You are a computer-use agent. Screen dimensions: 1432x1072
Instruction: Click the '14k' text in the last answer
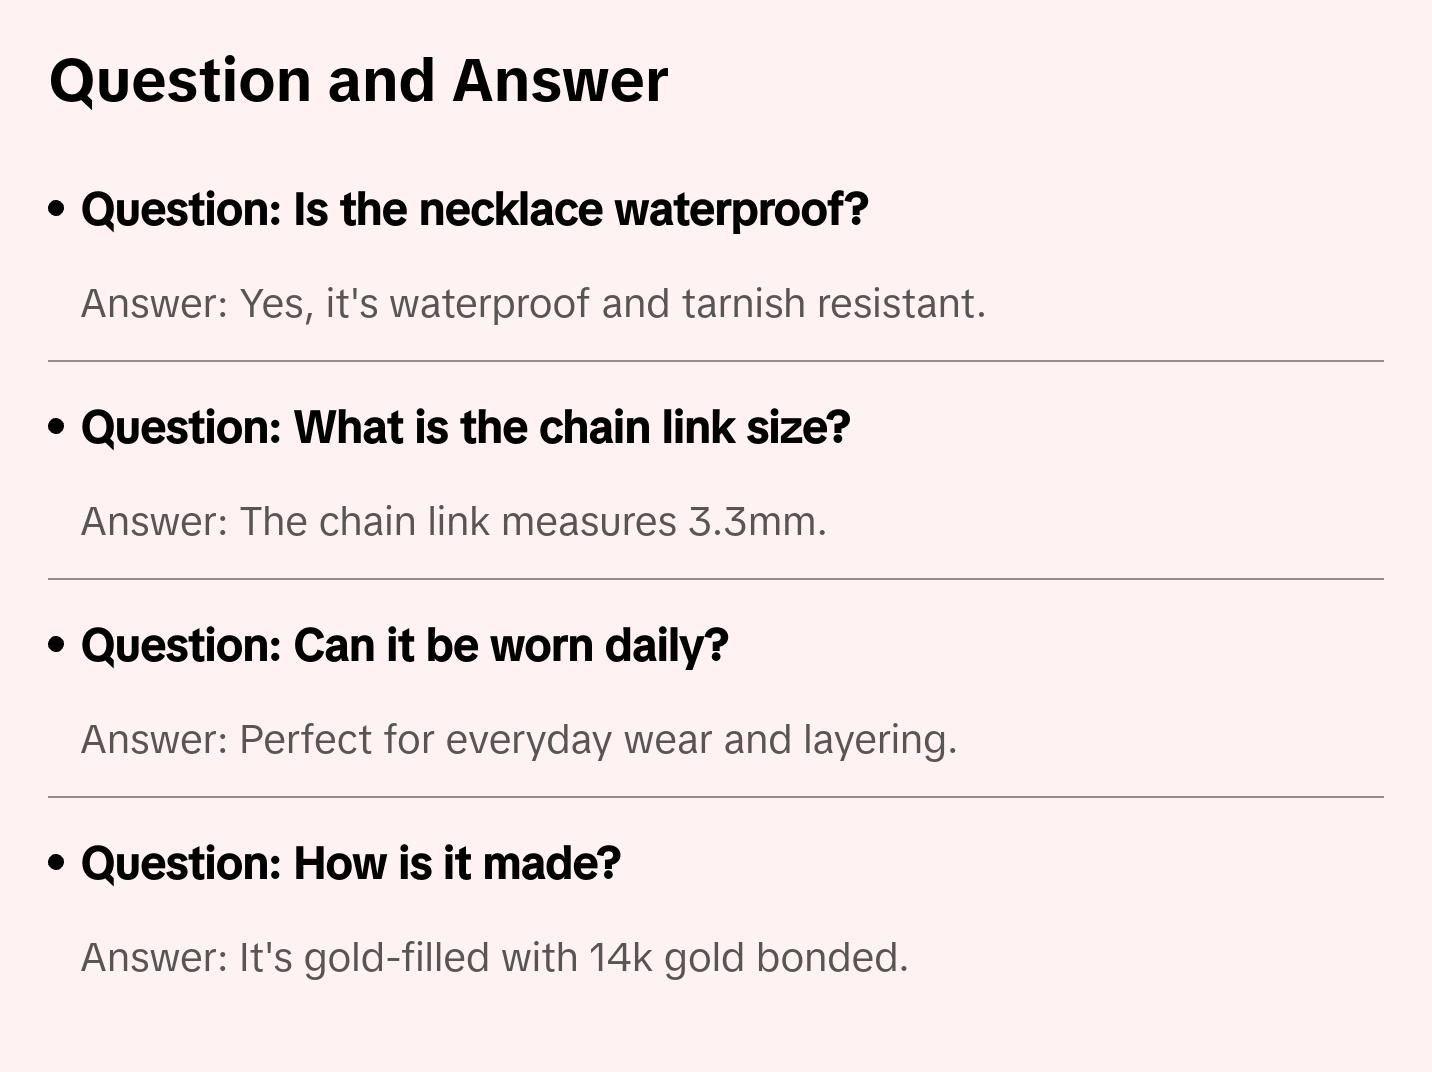[x=620, y=958]
